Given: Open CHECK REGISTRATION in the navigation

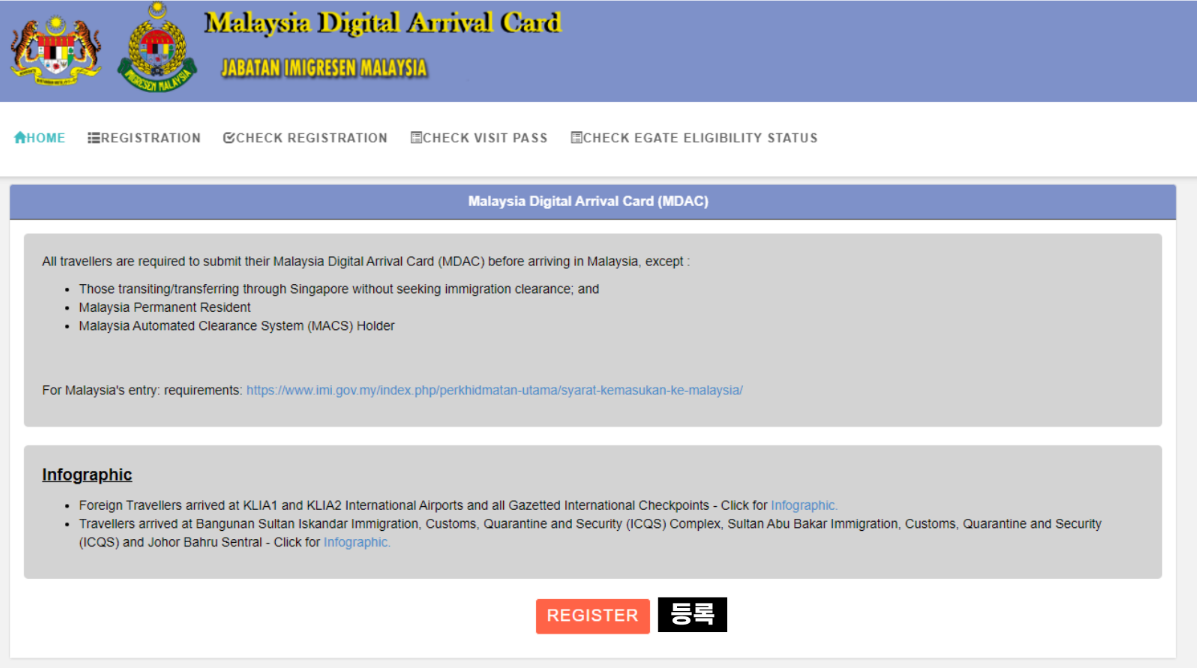Looking at the screenshot, I should (305, 138).
